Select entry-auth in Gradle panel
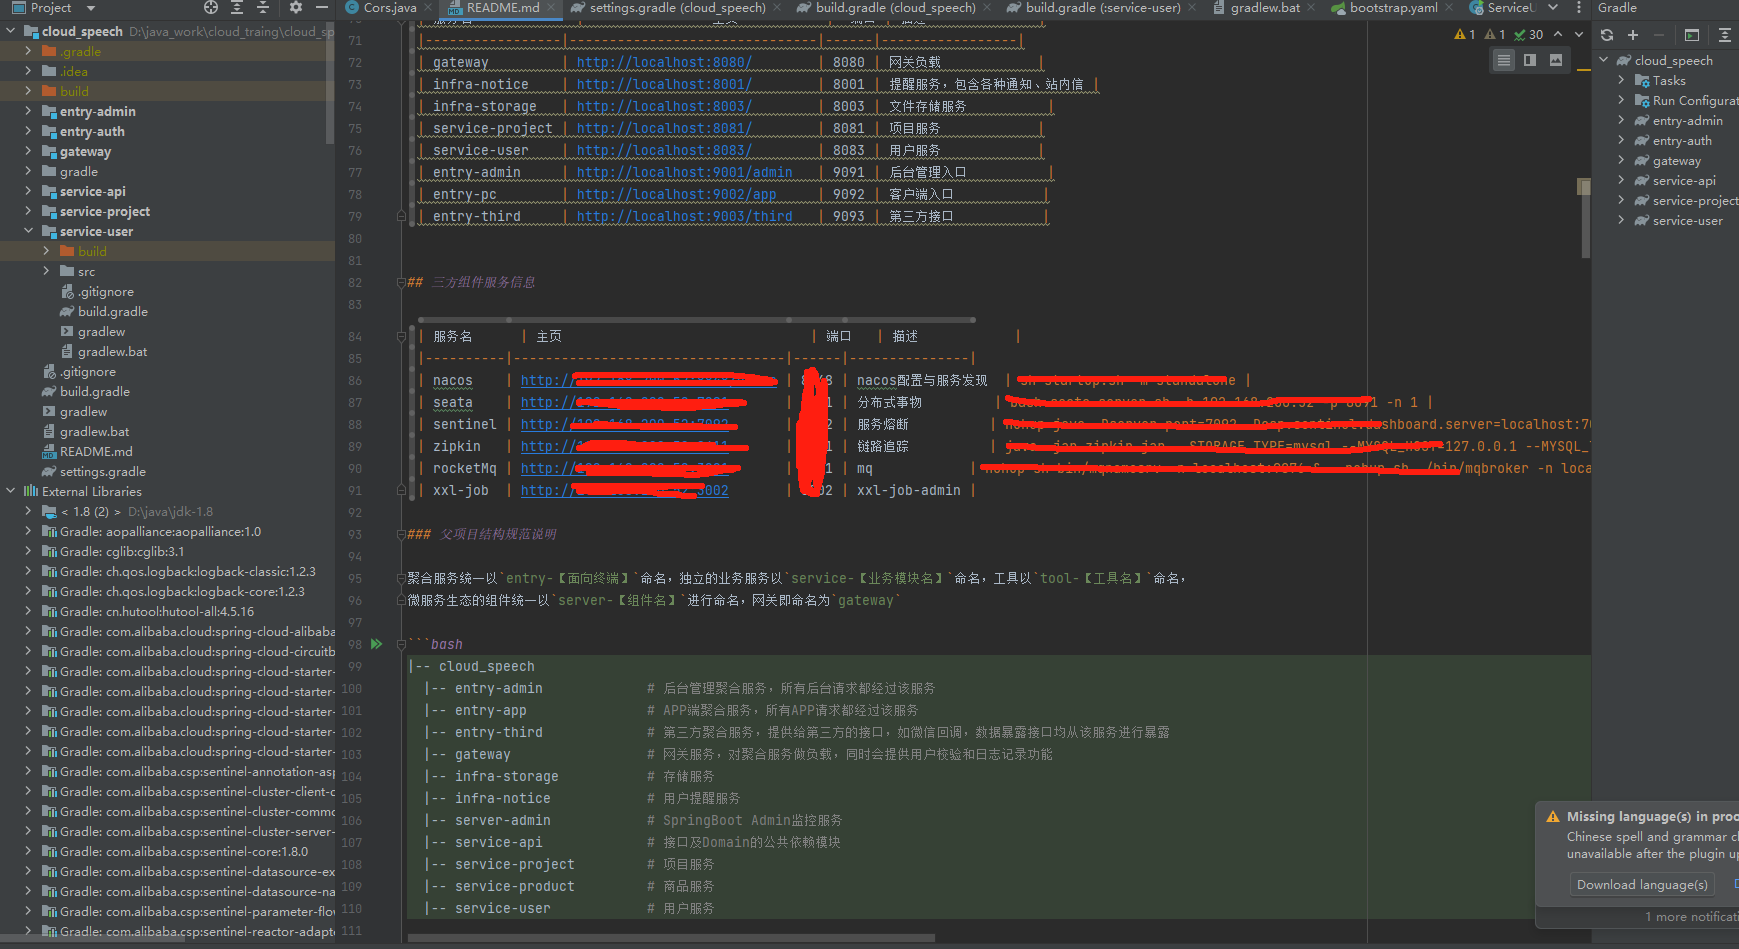1739x949 pixels. (x=1682, y=140)
